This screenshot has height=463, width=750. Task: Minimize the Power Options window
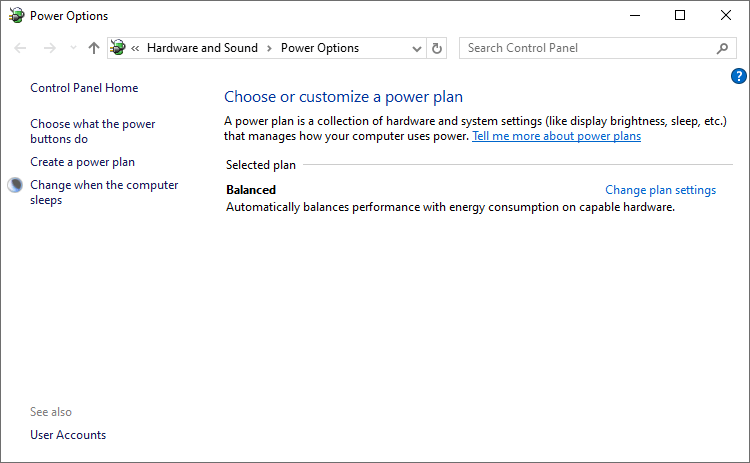pyautogui.click(x=635, y=15)
